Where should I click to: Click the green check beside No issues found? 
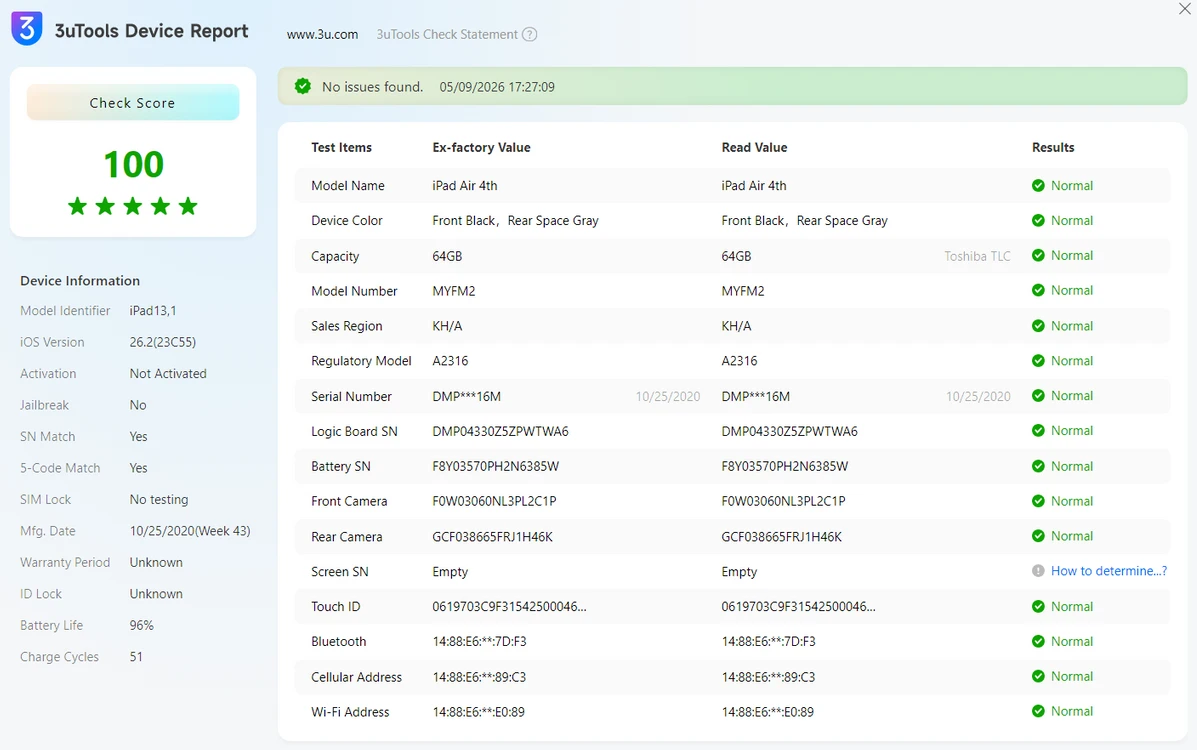coord(303,86)
